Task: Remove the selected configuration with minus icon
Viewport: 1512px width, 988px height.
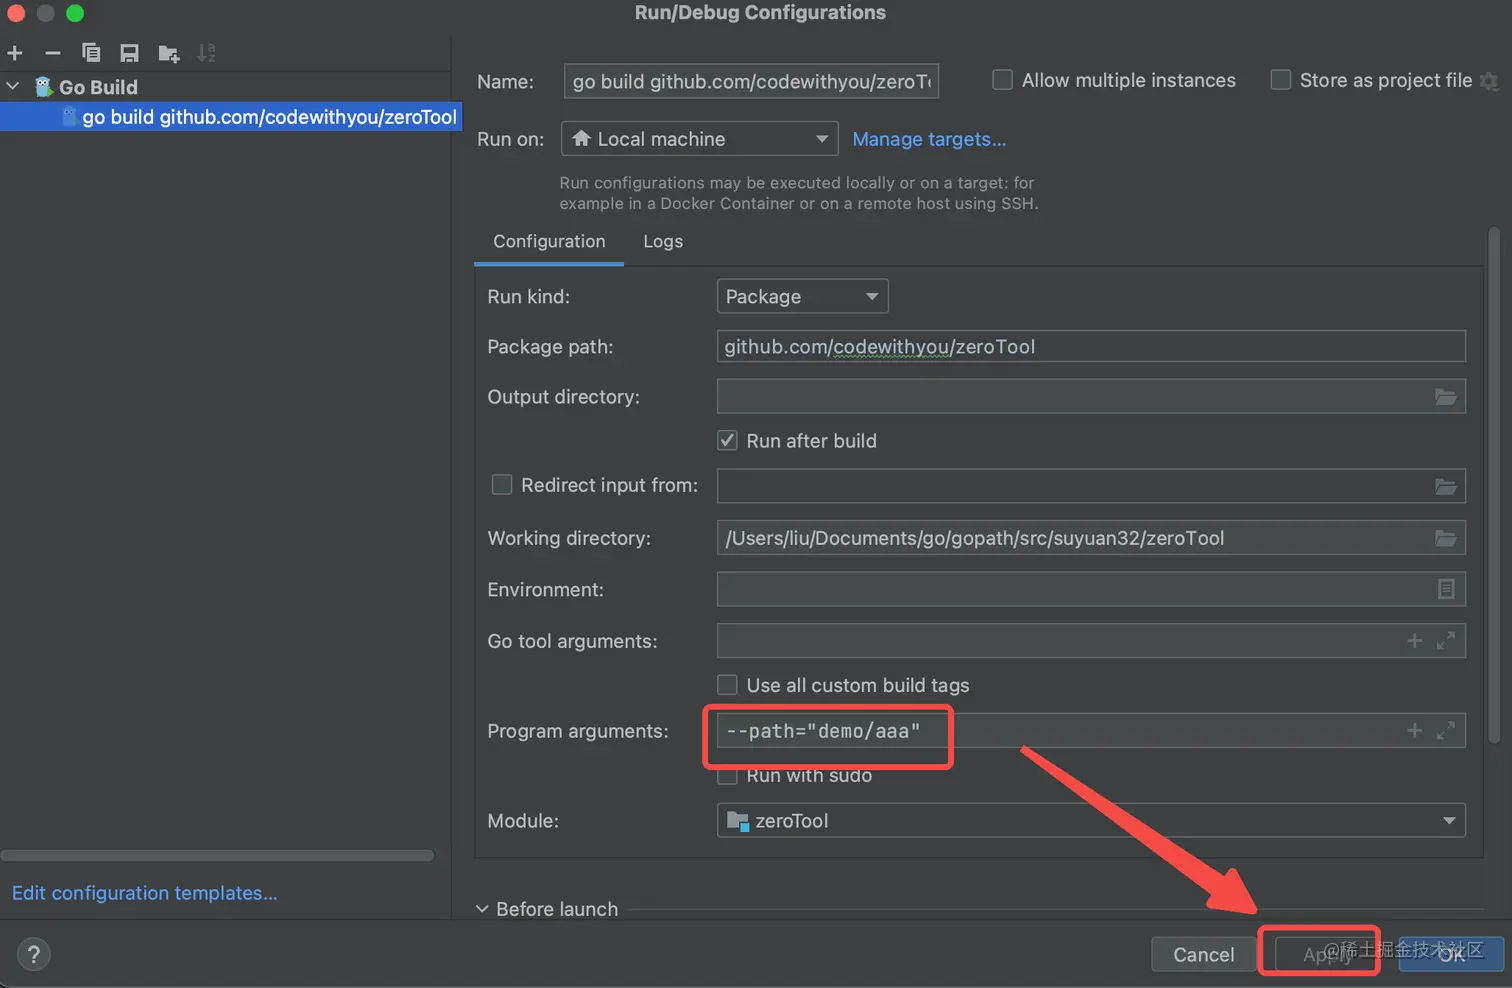Action: click(x=53, y=53)
